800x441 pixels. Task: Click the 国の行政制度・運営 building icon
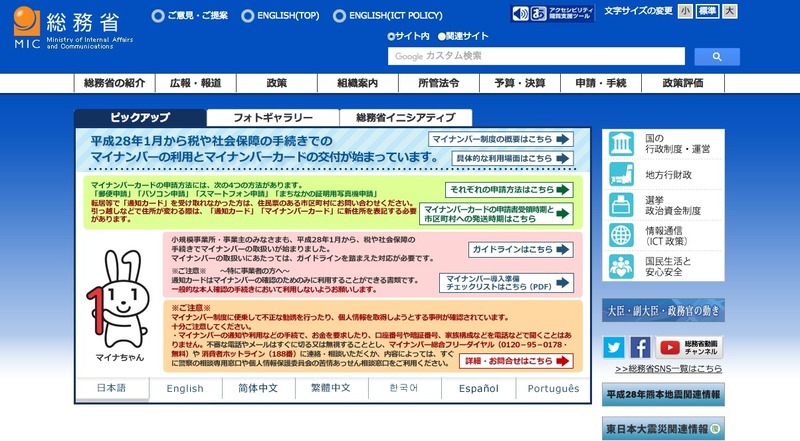pos(620,143)
